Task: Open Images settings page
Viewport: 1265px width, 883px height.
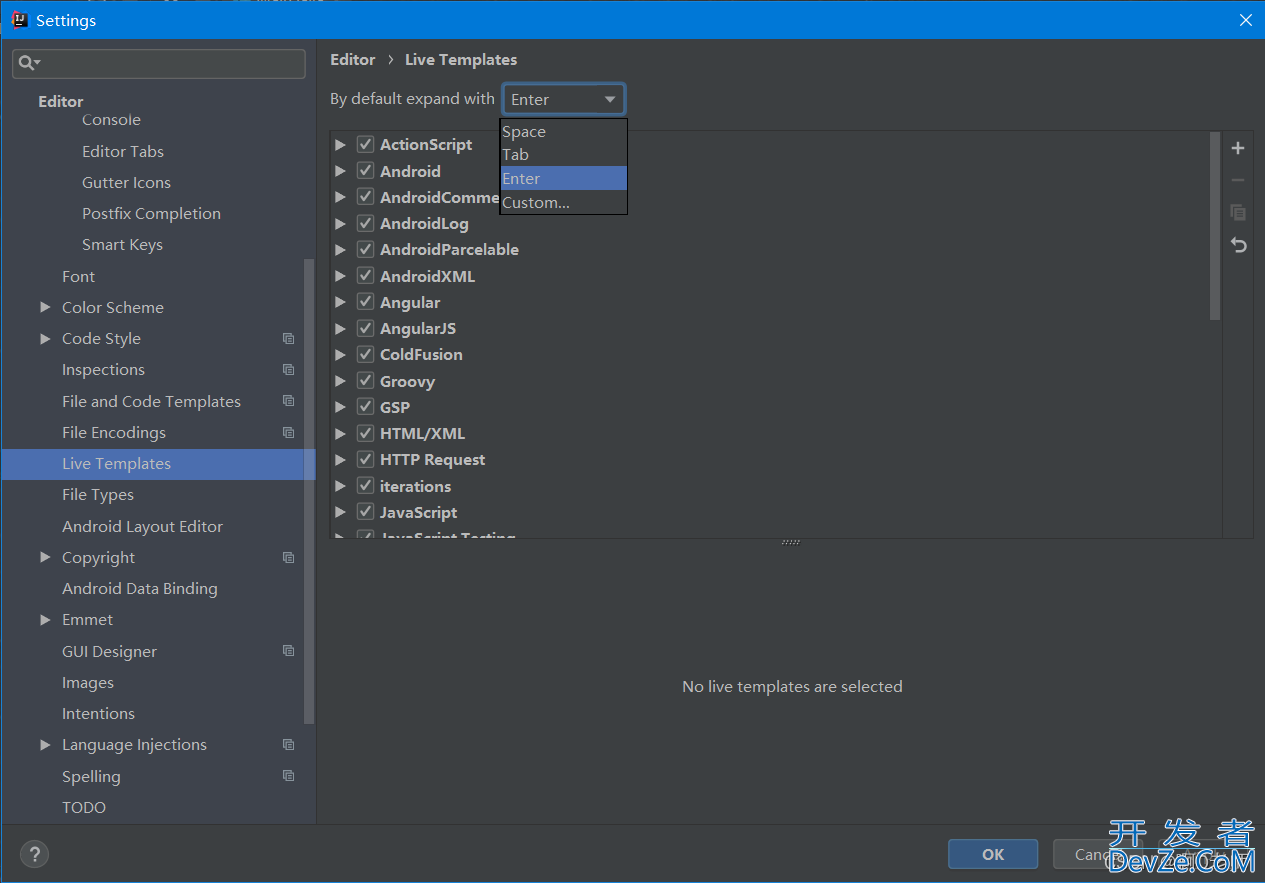Action: pyautogui.click(x=88, y=683)
